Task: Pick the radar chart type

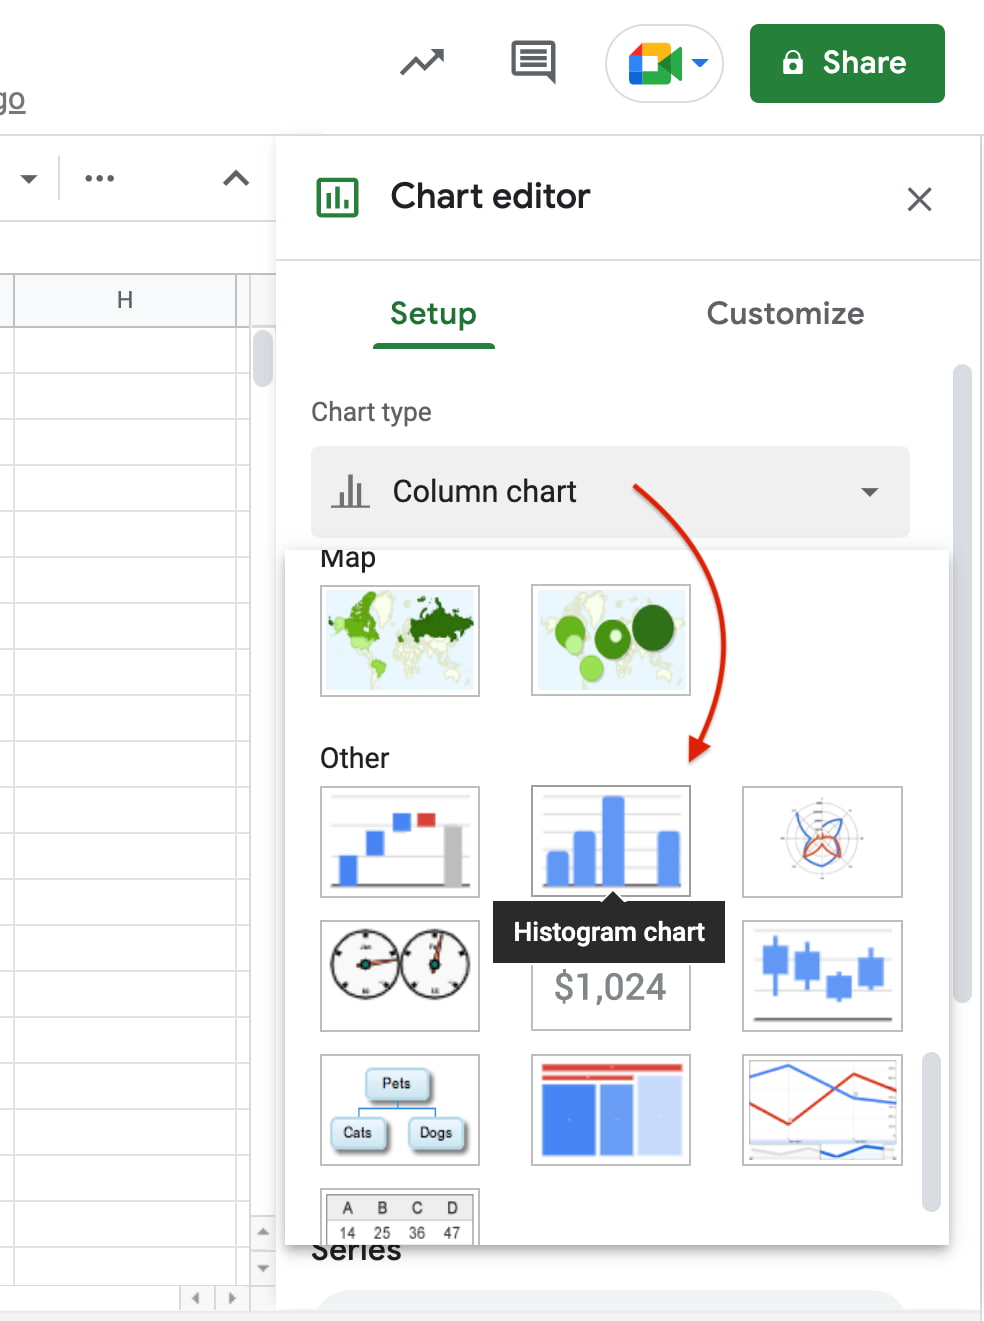Action: click(821, 841)
